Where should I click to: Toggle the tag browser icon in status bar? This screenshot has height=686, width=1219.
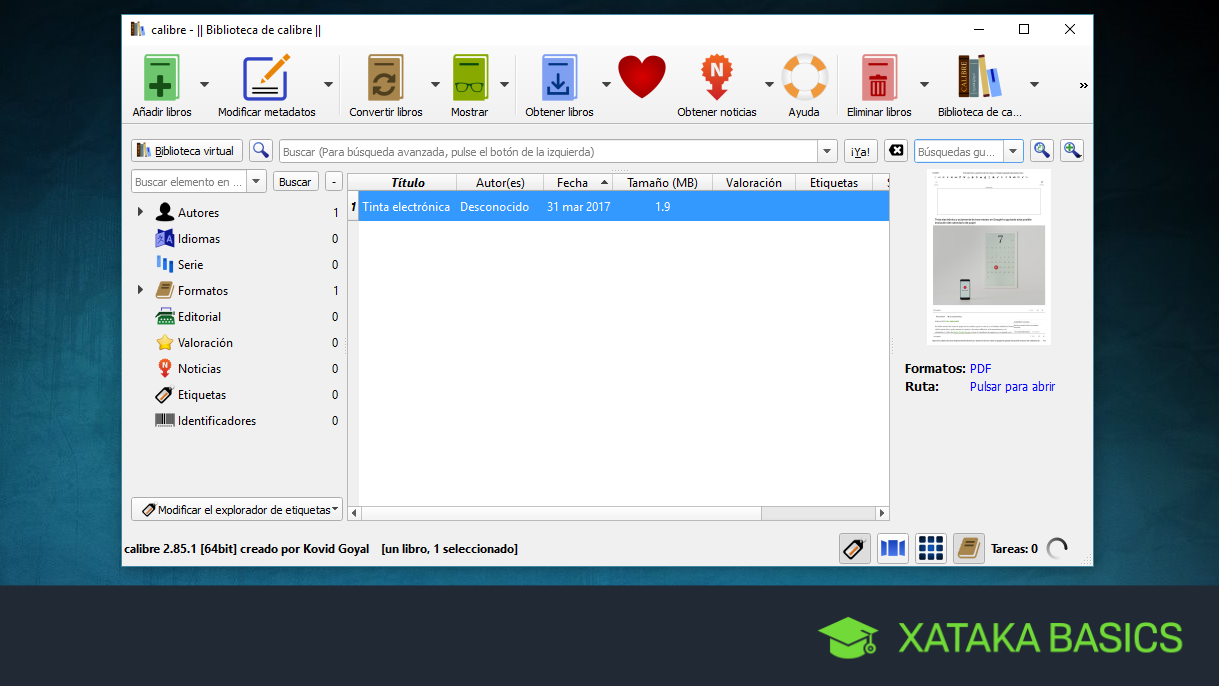pos(854,548)
